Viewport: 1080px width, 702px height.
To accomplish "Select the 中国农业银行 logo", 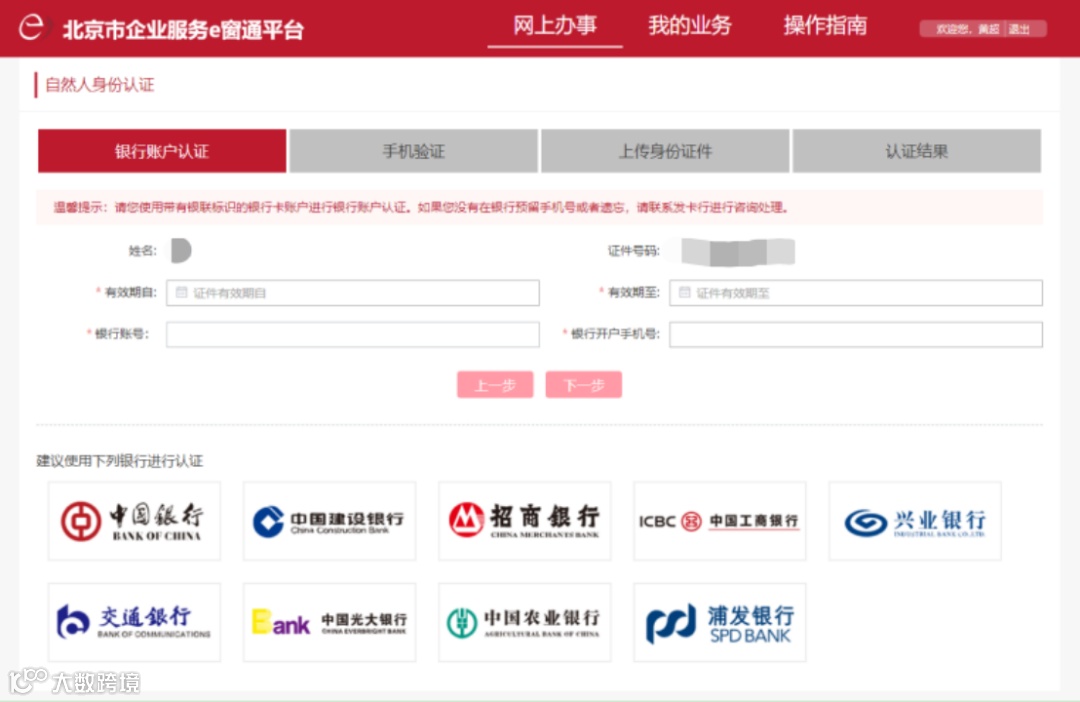I will coord(524,622).
